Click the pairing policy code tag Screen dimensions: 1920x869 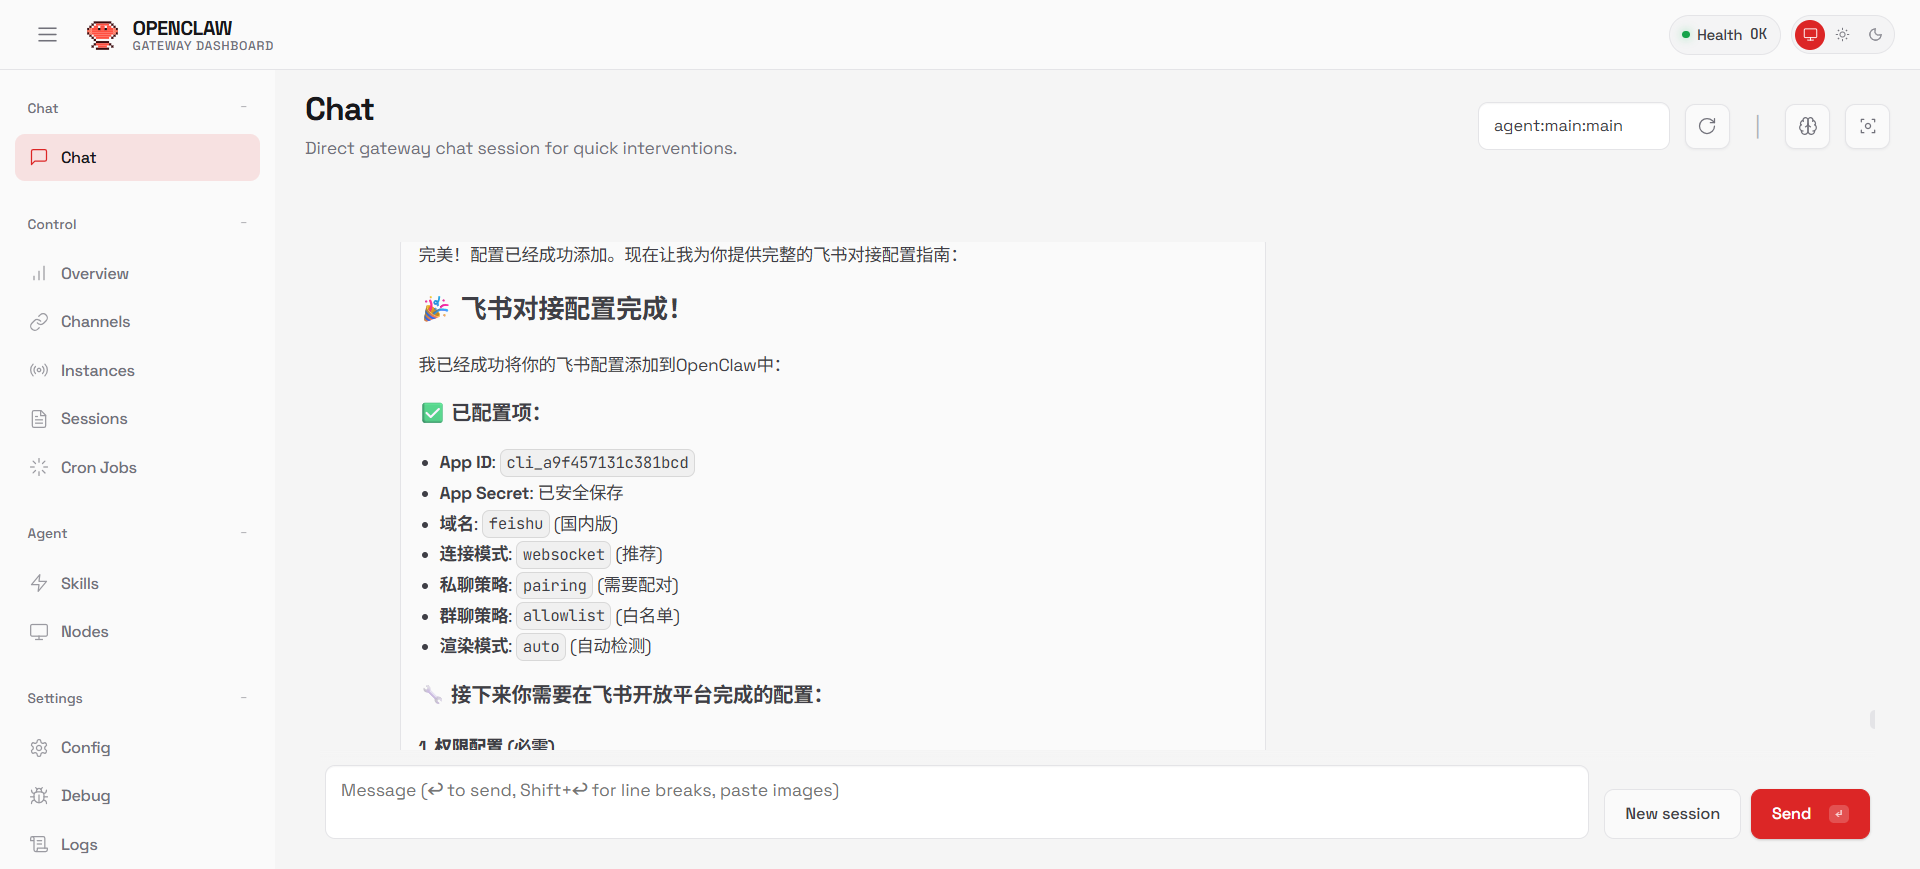click(555, 586)
